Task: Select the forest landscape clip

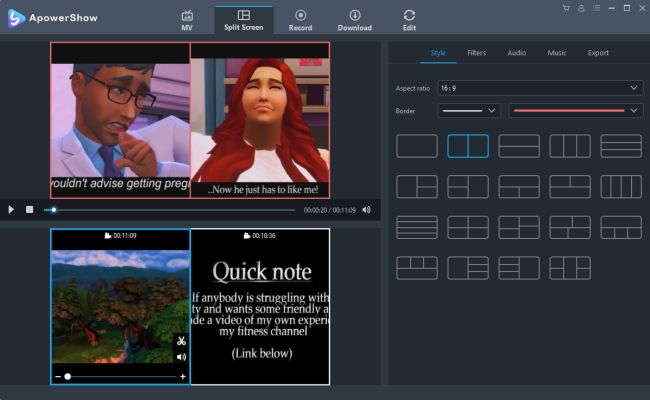Action: [120, 307]
